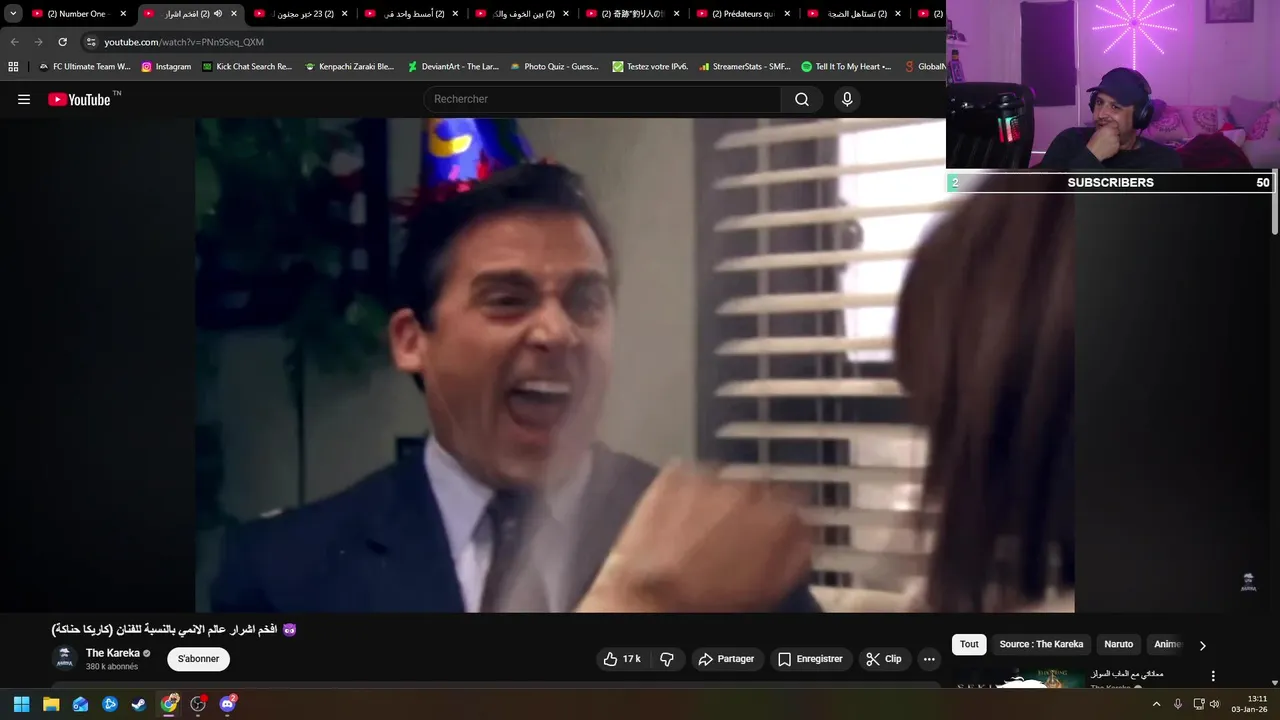Open Kick Chat Search bookmark
The image size is (1280, 720).
tap(247, 67)
